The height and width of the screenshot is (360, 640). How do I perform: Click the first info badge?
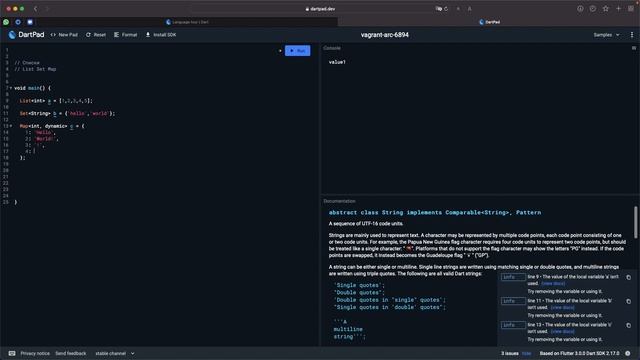click(513, 277)
